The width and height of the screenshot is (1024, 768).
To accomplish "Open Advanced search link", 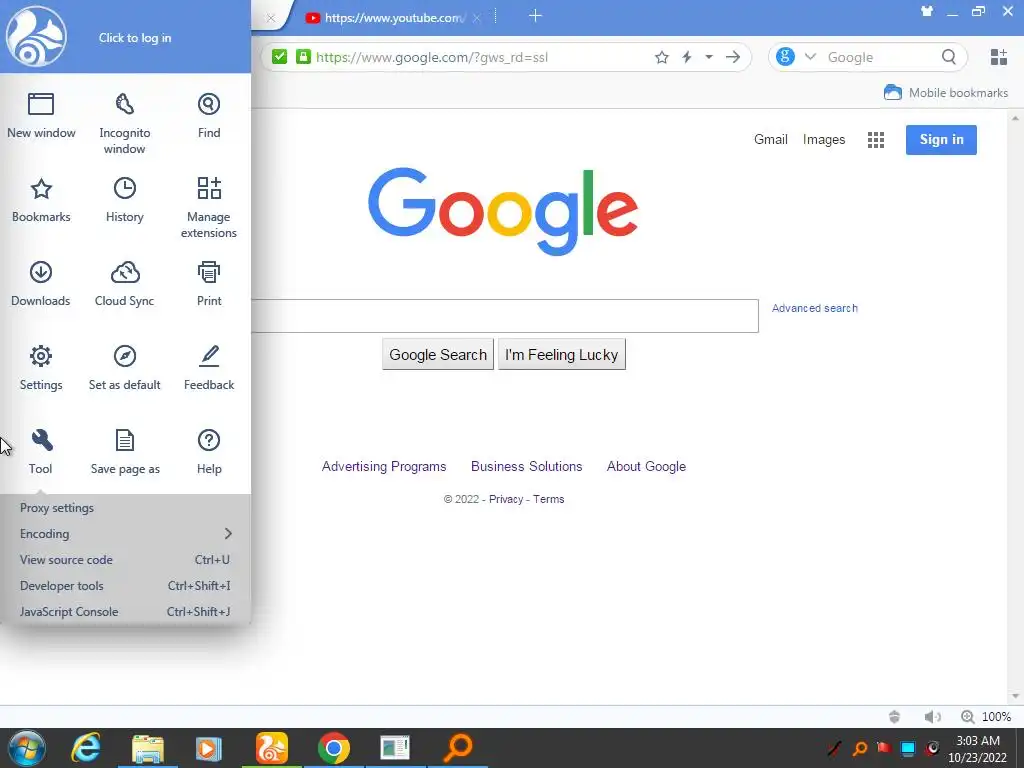I will (x=814, y=308).
